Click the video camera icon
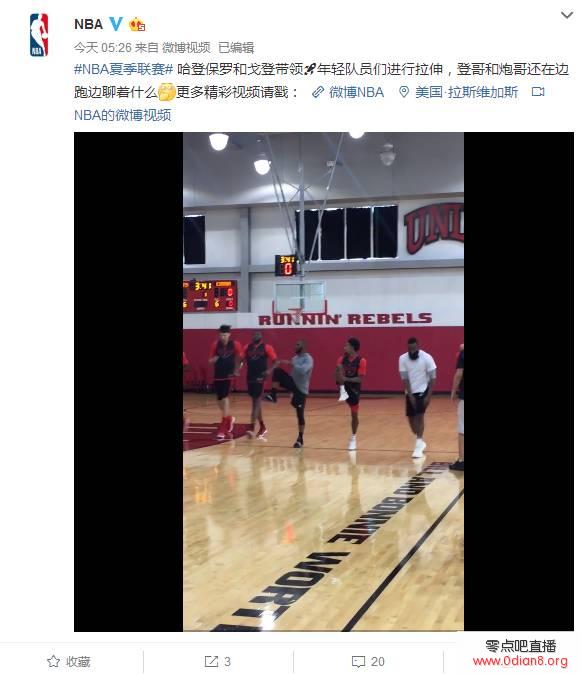This screenshot has width=582, height=674. [538, 92]
